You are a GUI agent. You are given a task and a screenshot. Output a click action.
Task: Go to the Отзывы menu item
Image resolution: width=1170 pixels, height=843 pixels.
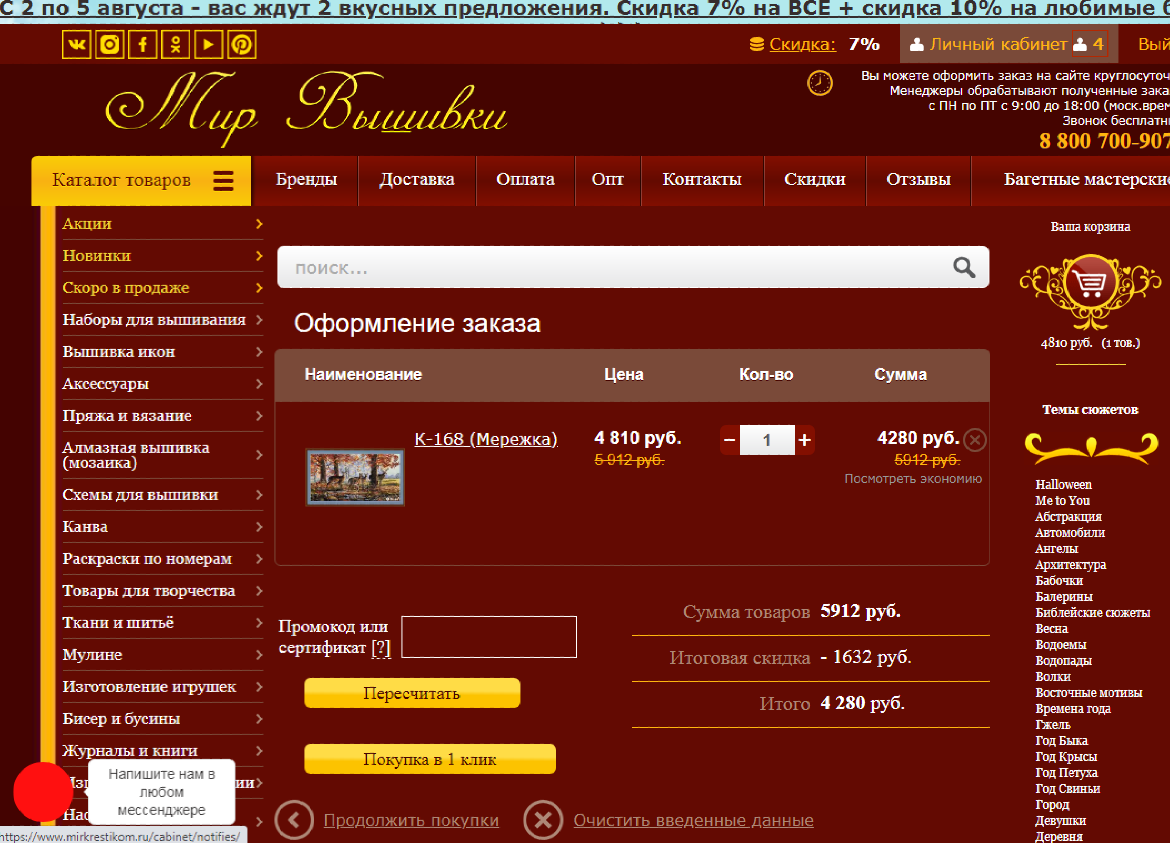coord(918,180)
